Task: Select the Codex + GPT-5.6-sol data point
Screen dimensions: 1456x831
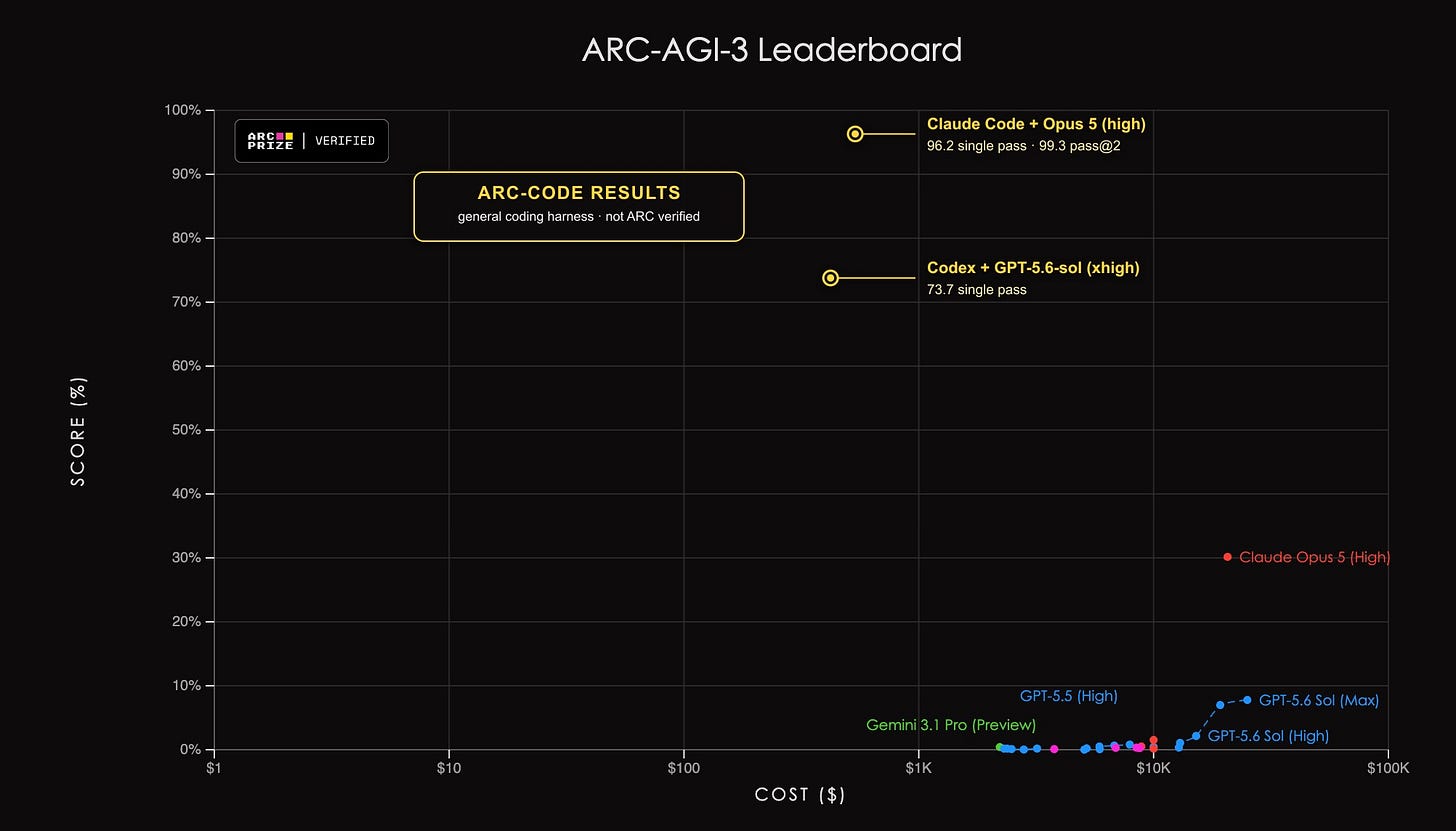Action: tap(830, 278)
